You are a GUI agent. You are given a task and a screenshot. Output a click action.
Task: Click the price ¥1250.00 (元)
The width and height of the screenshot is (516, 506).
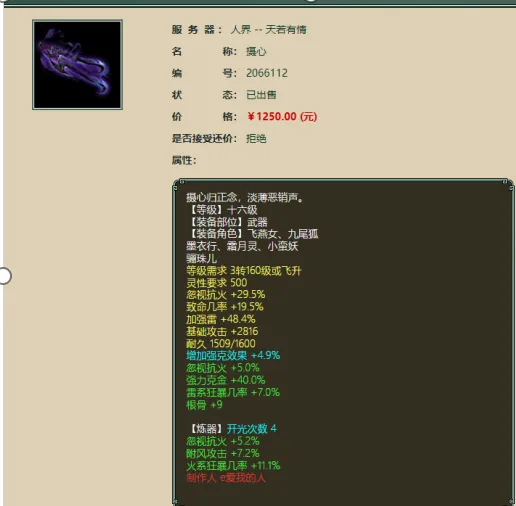(x=282, y=116)
